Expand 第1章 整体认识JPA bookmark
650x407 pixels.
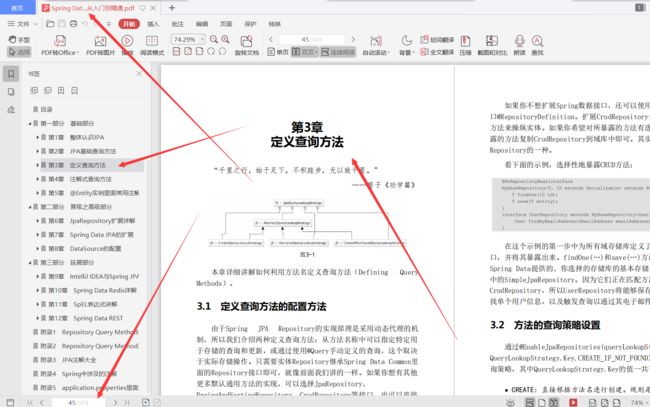click(37, 137)
